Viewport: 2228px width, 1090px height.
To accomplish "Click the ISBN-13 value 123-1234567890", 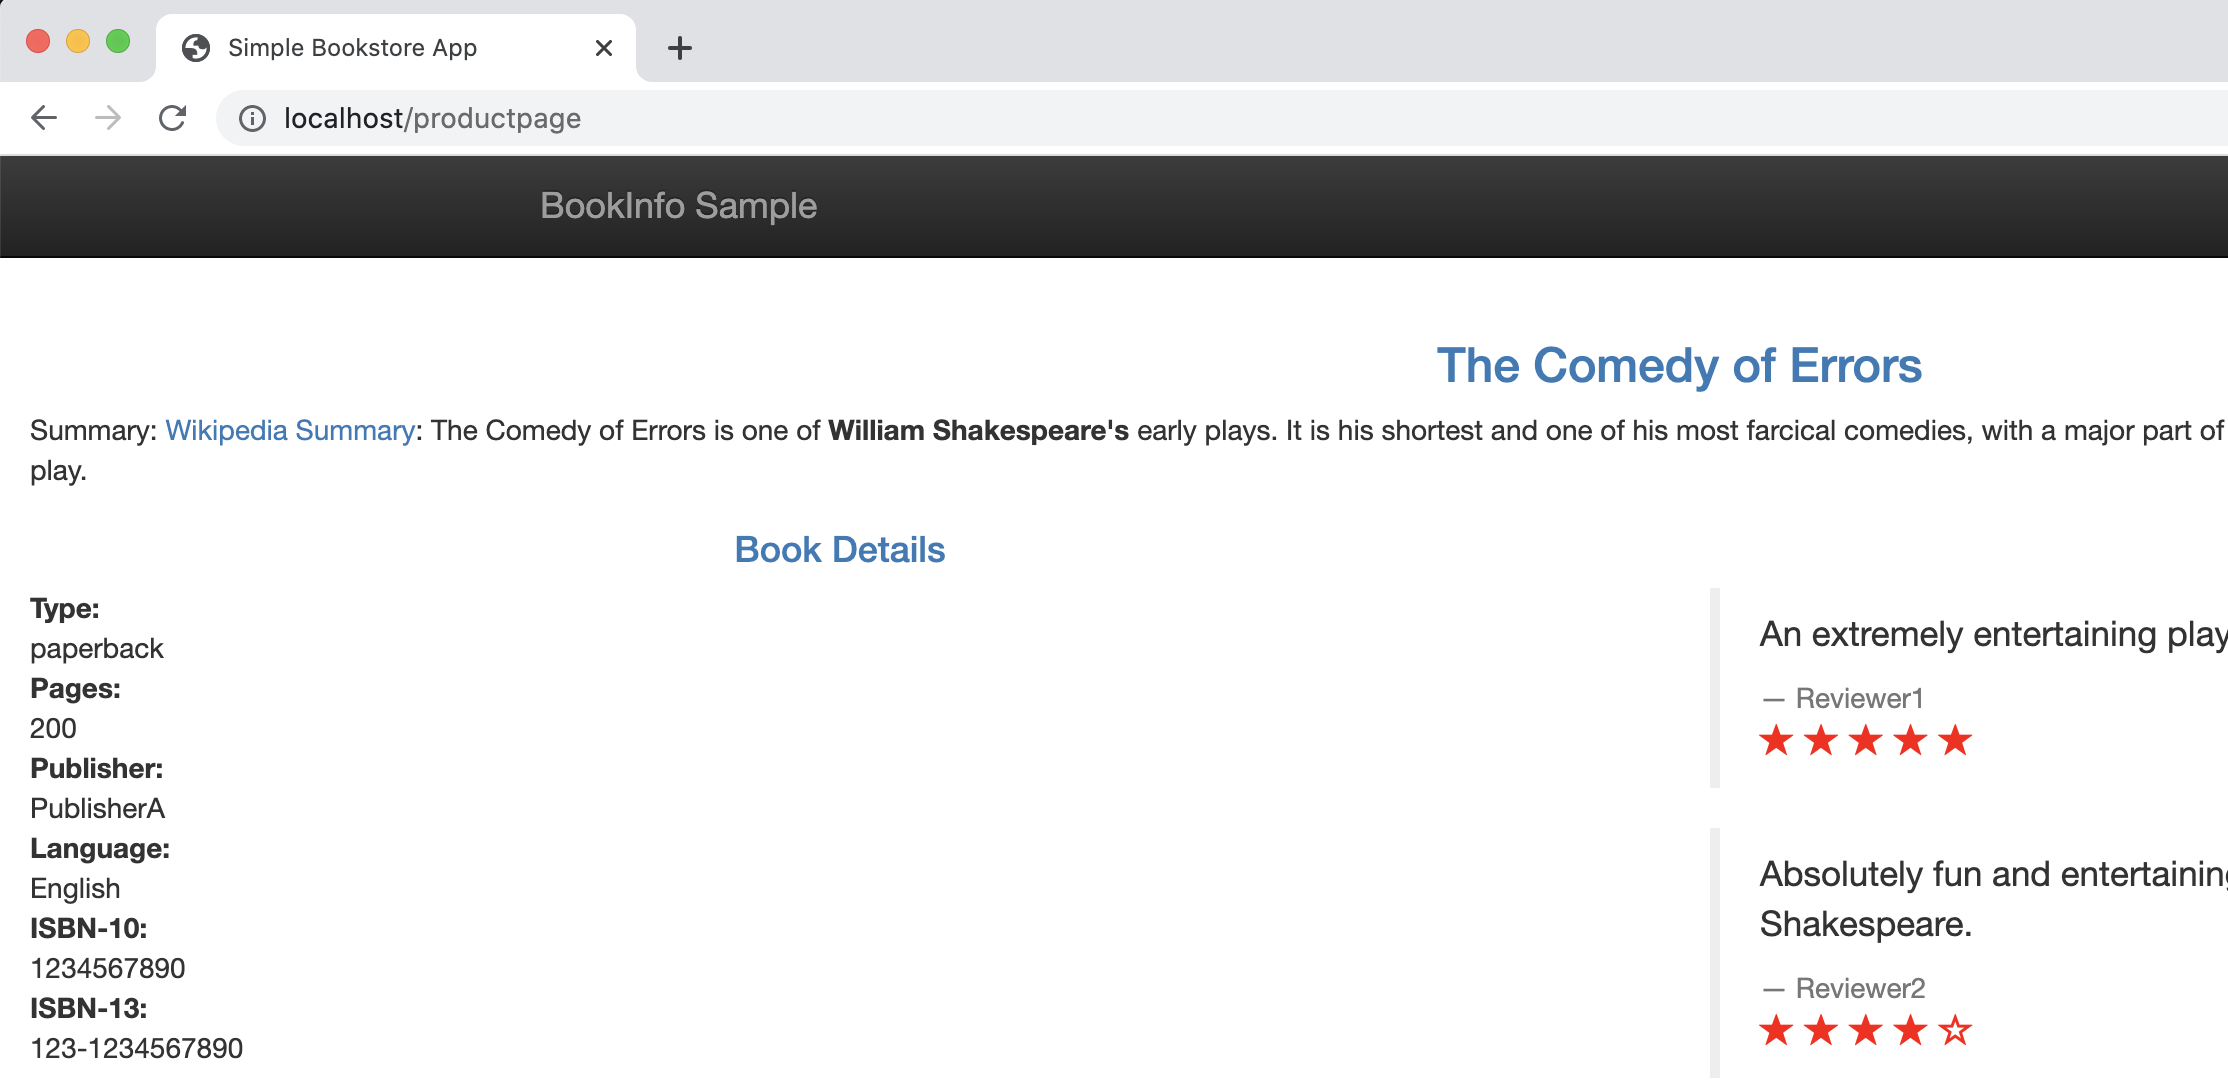I will pos(137,1048).
